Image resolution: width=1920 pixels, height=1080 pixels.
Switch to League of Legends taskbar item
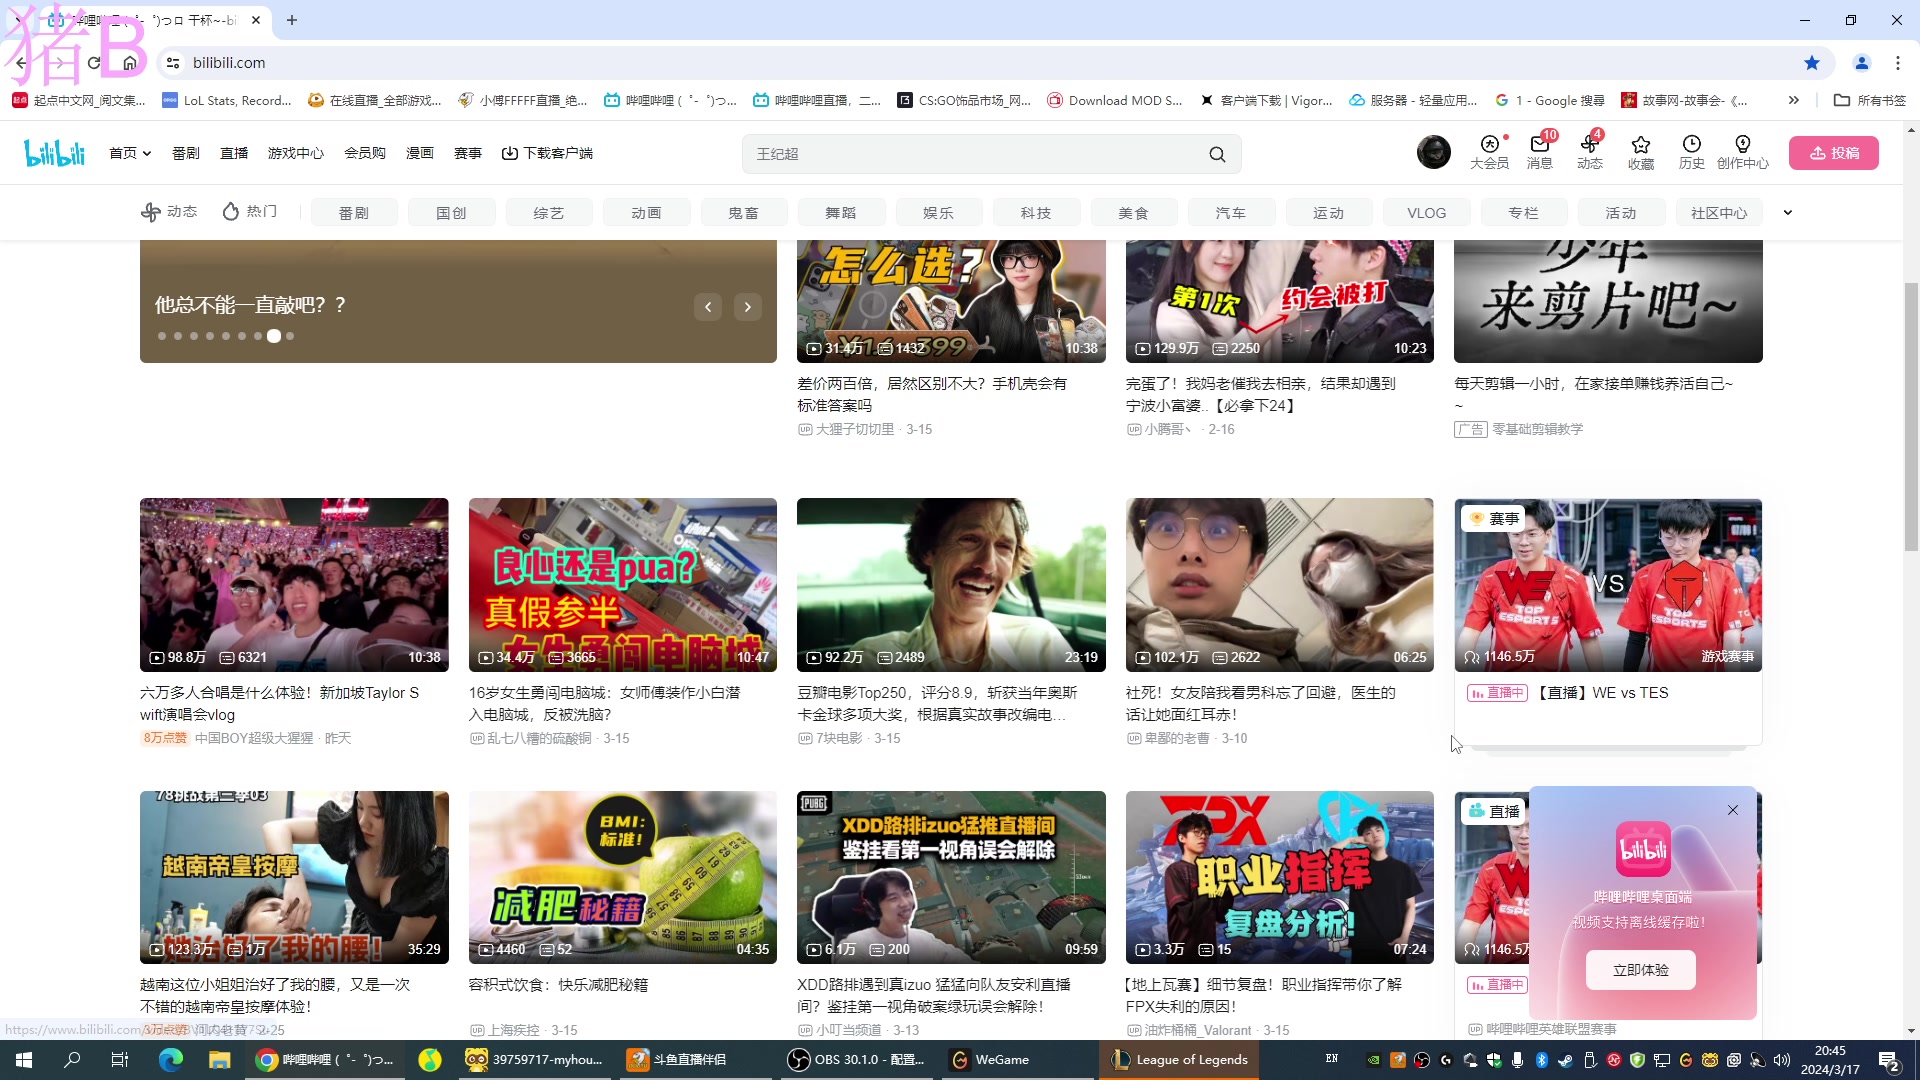click(x=1181, y=1060)
